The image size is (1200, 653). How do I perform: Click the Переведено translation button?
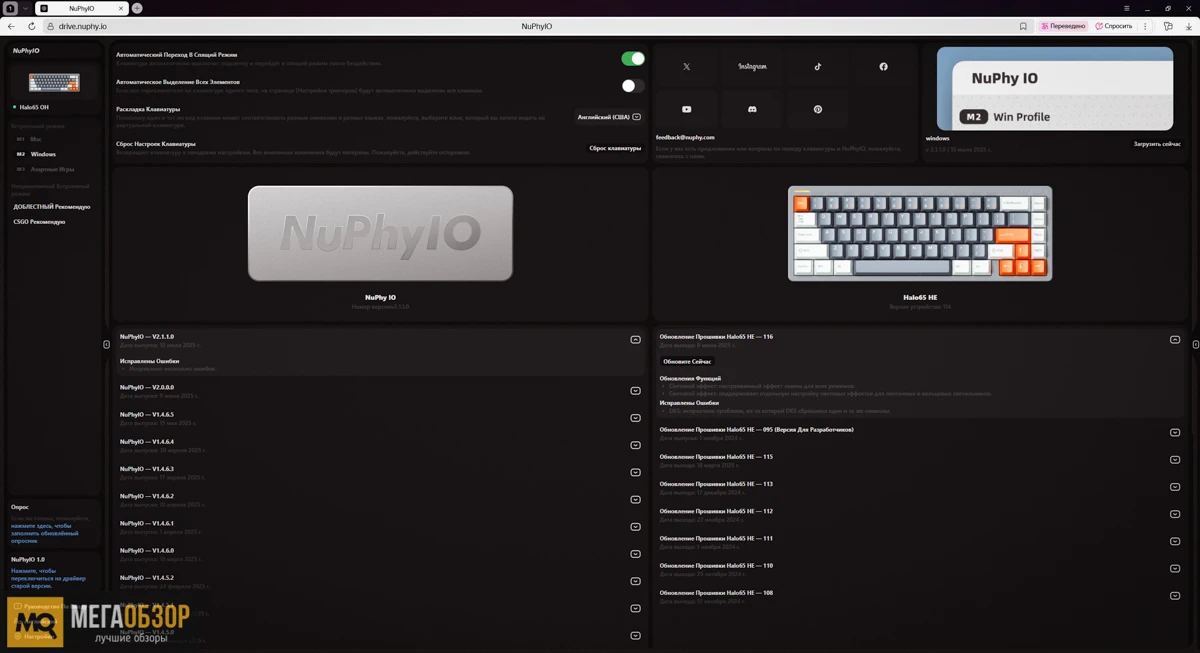click(1063, 26)
